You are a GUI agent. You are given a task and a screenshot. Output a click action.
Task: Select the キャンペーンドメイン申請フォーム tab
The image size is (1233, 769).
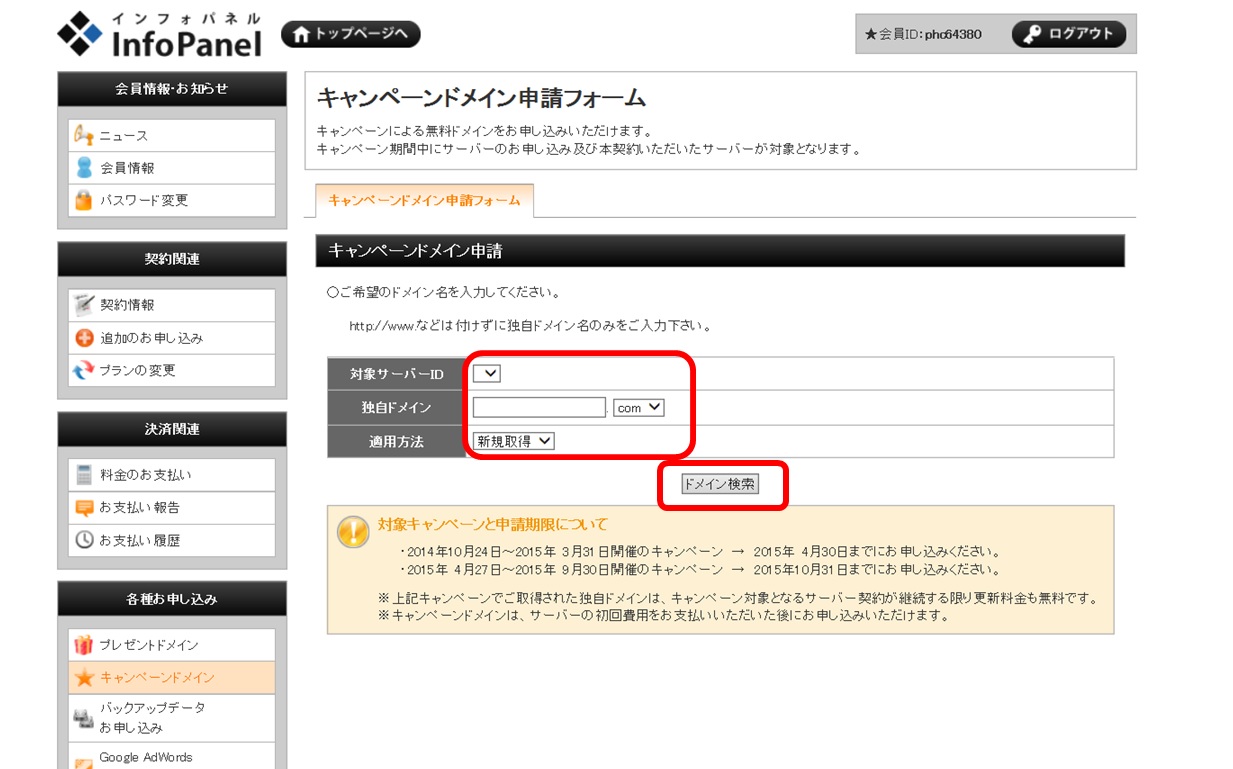click(424, 200)
